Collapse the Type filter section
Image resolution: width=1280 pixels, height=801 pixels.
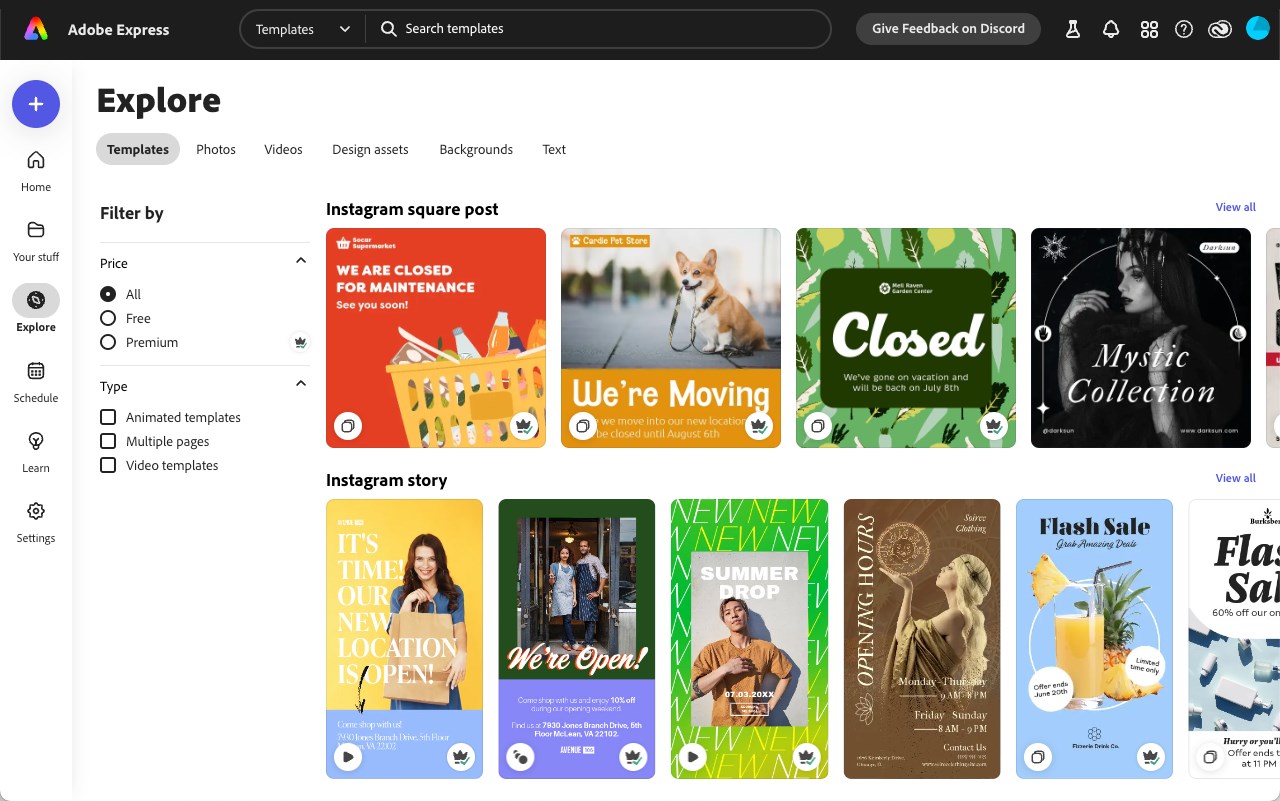[300, 382]
